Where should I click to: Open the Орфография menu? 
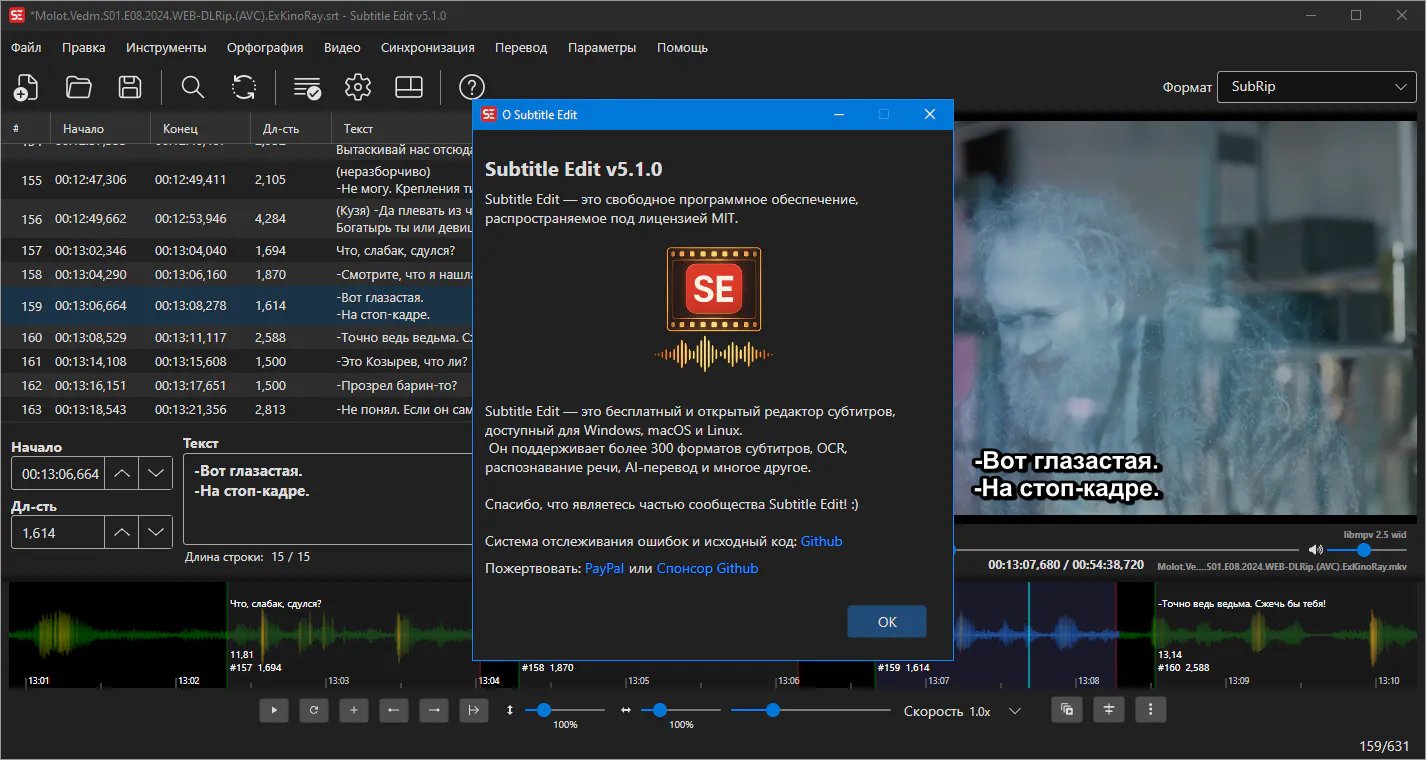pos(265,47)
